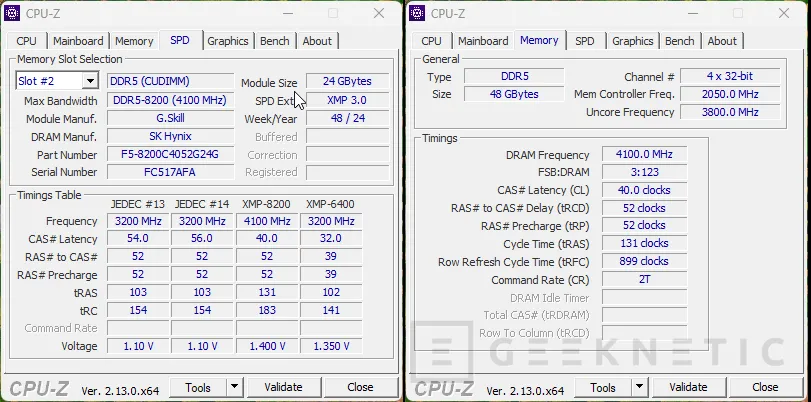
Task: Click CPU-Z app icon in left window title bar
Action: 12,13
